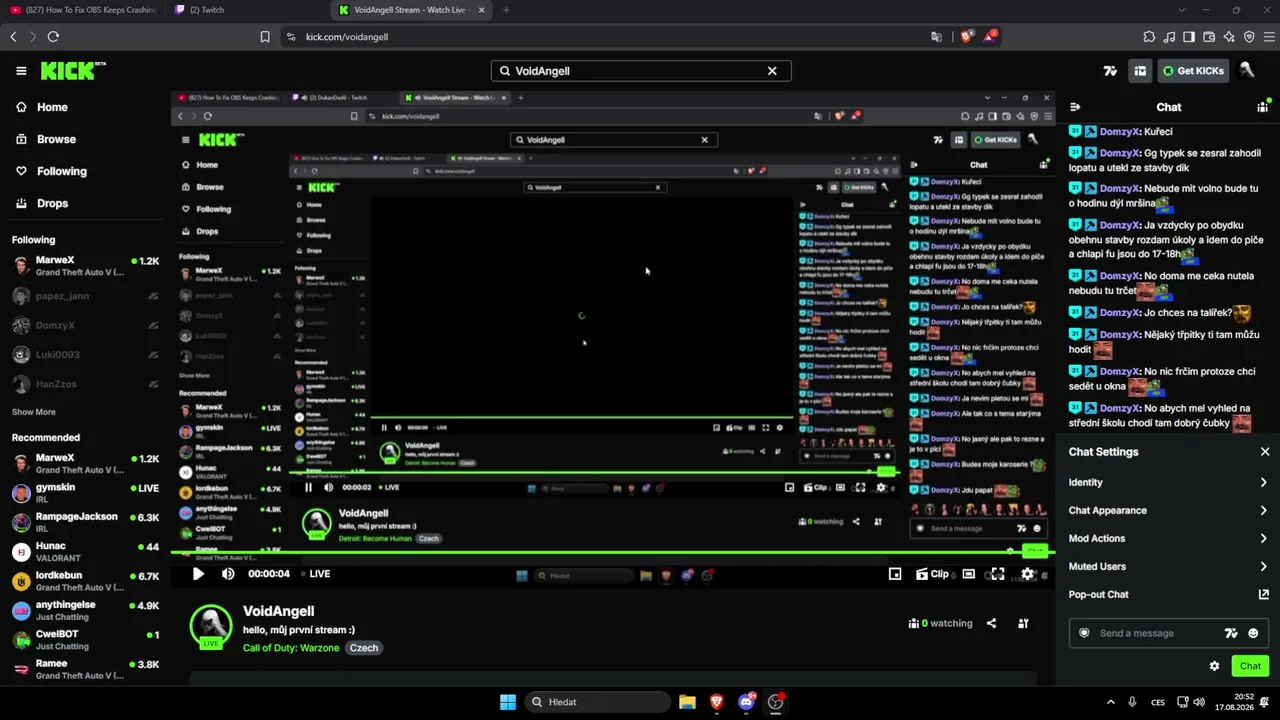Open the RampageJackson recommended channel
1280x720 pixels.
point(85,522)
